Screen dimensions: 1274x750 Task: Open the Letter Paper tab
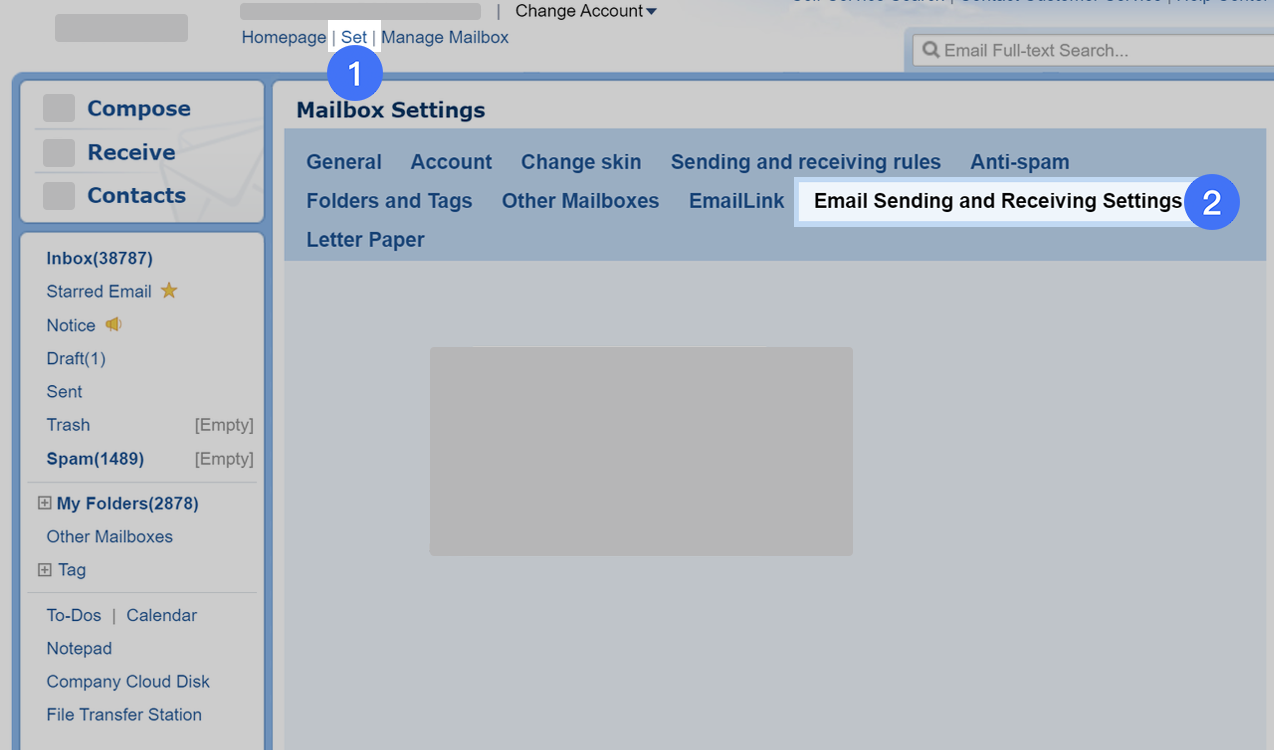click(x=367, y=239)
